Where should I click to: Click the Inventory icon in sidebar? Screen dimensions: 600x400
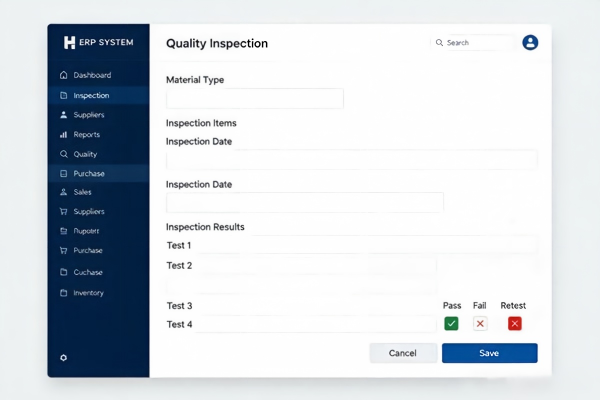tap(64, 293)
